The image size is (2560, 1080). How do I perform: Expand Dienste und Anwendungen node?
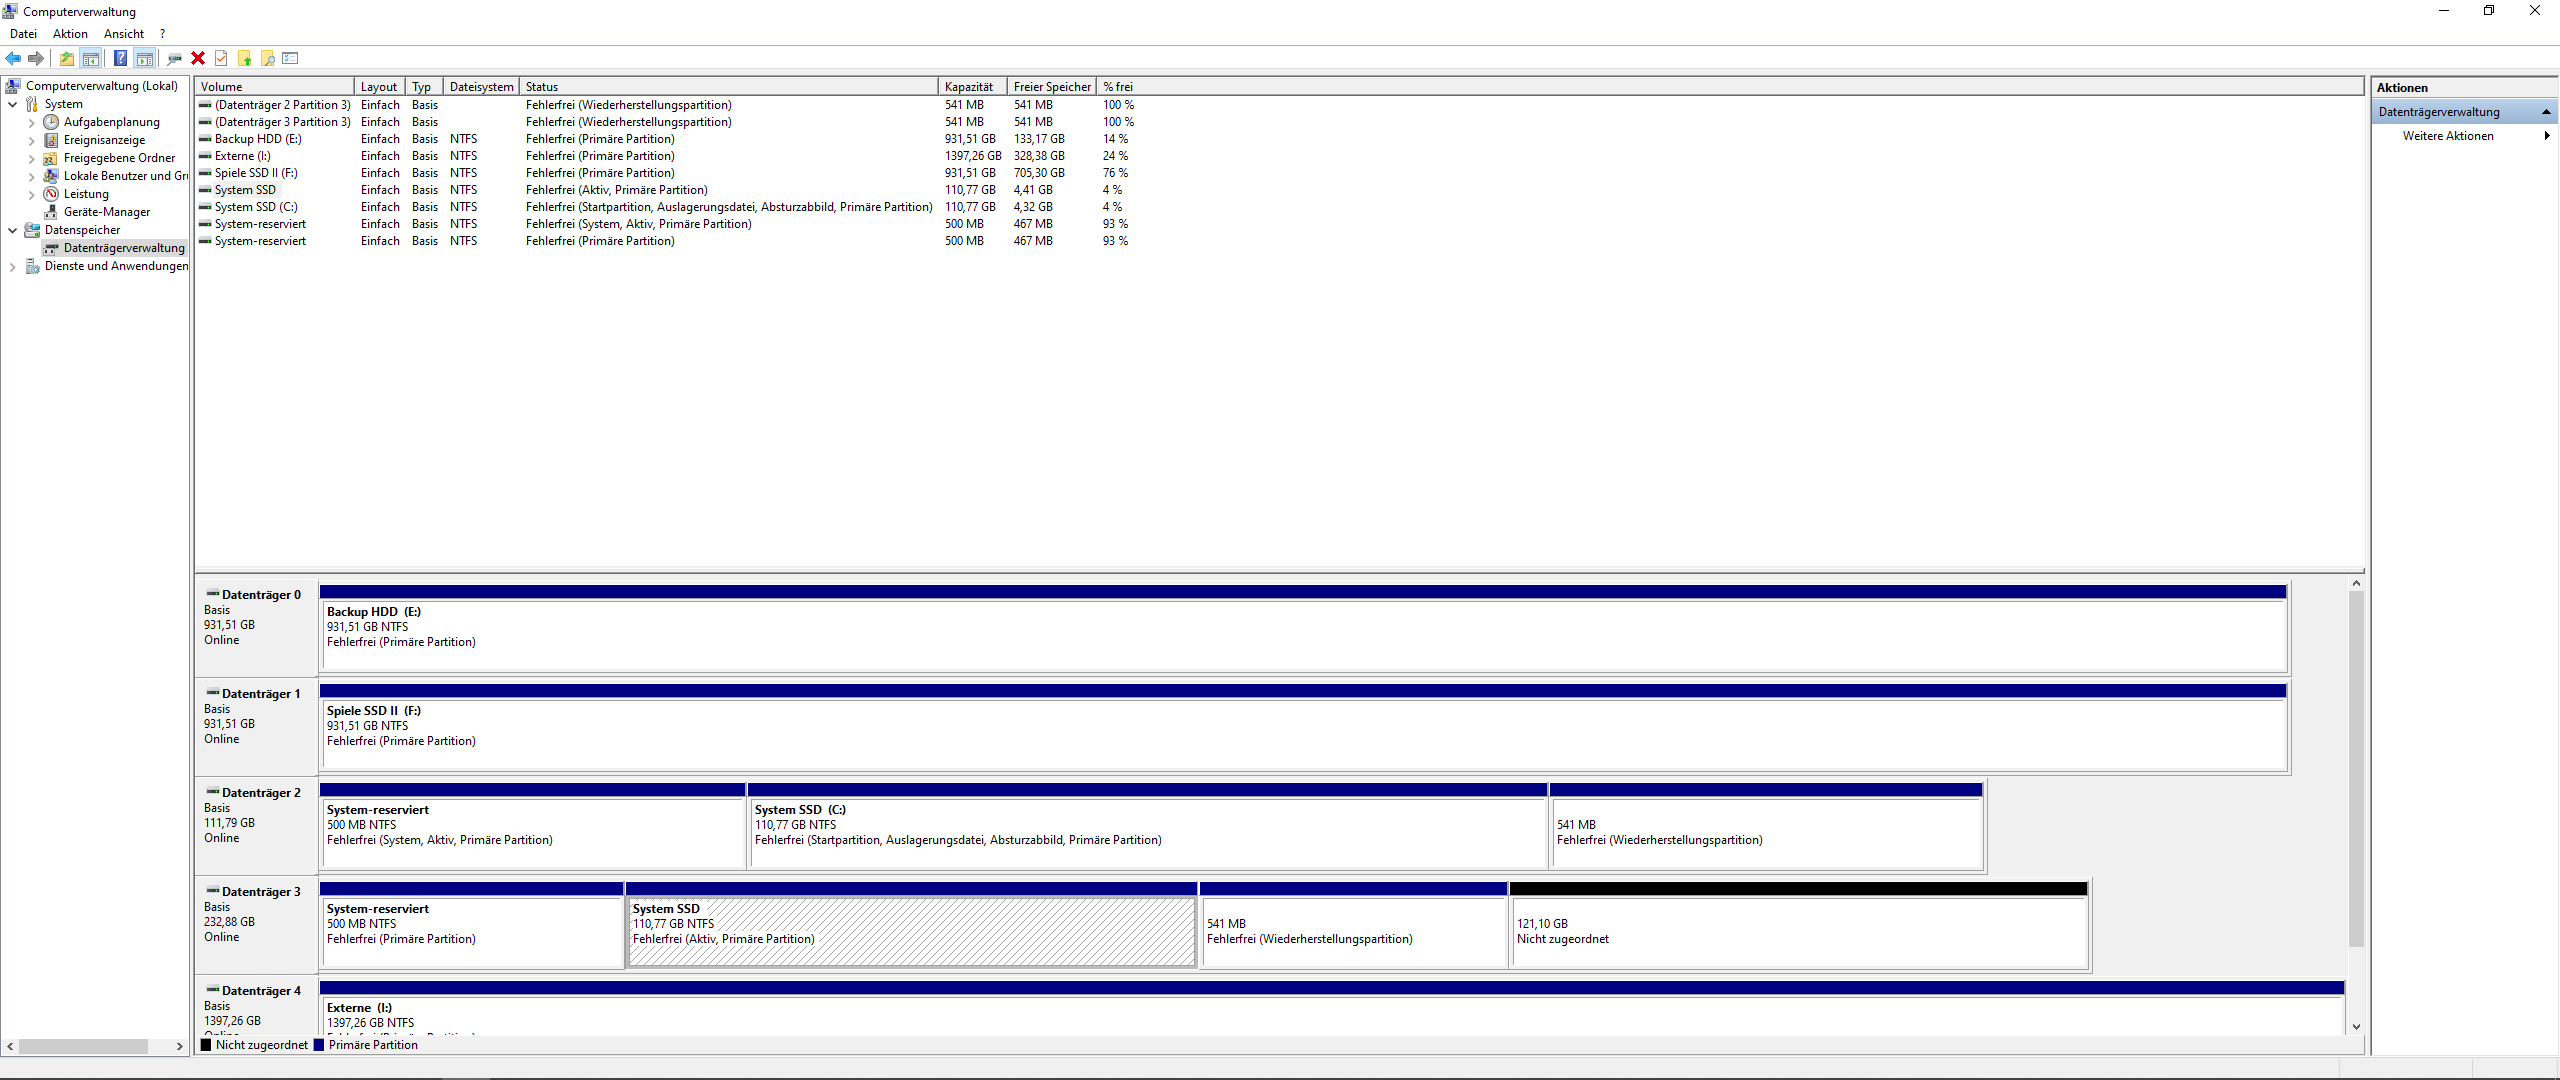(x=12, y=267)
